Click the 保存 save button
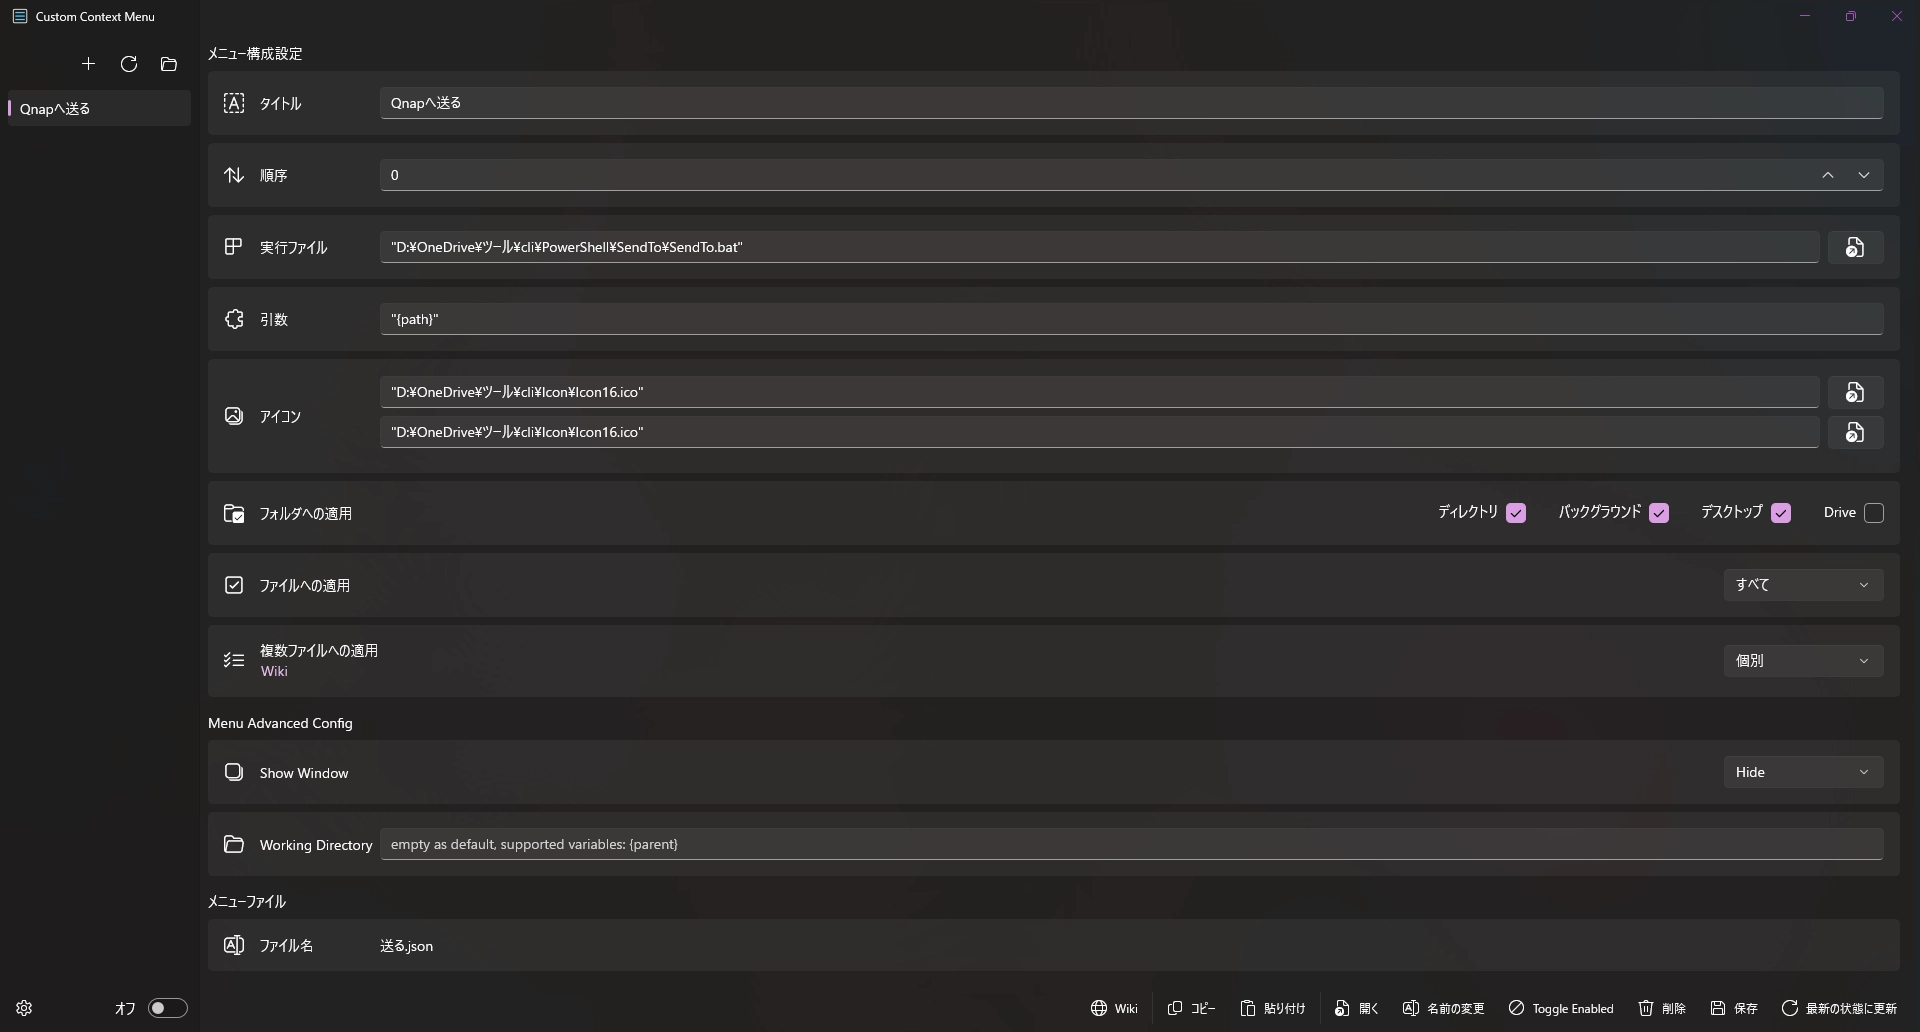The image size is (1920, 1032). 1734,1008
